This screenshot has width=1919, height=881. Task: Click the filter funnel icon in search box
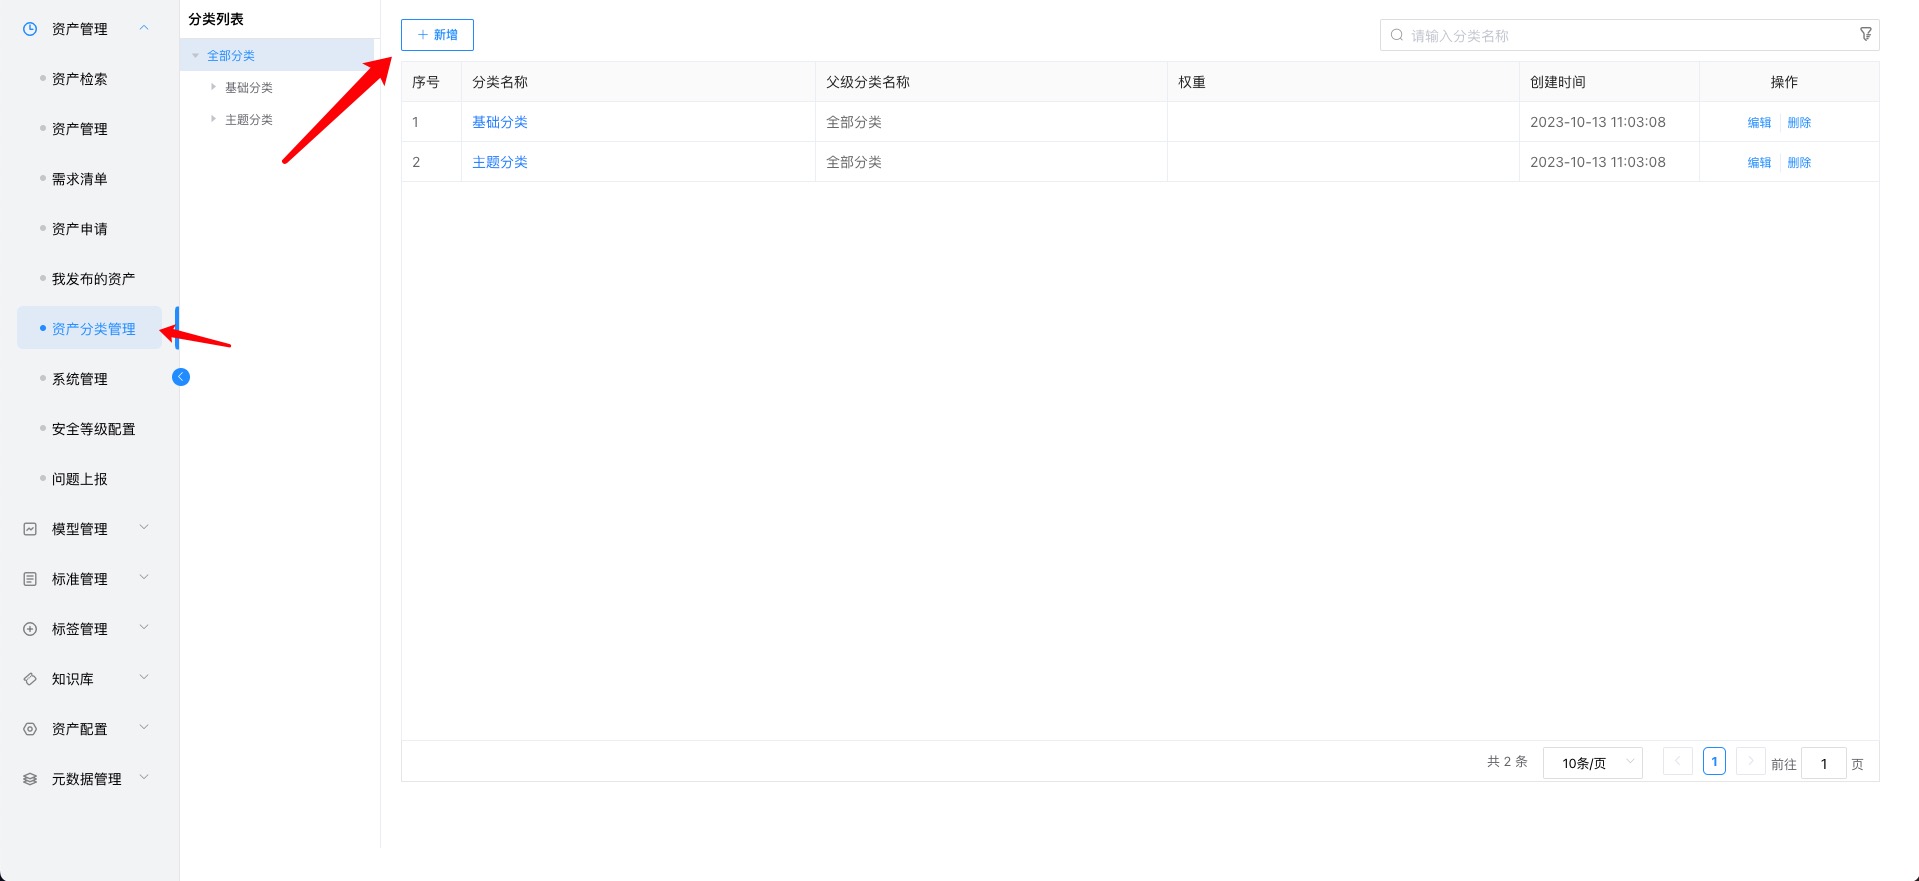click(x=1865, y=35)
